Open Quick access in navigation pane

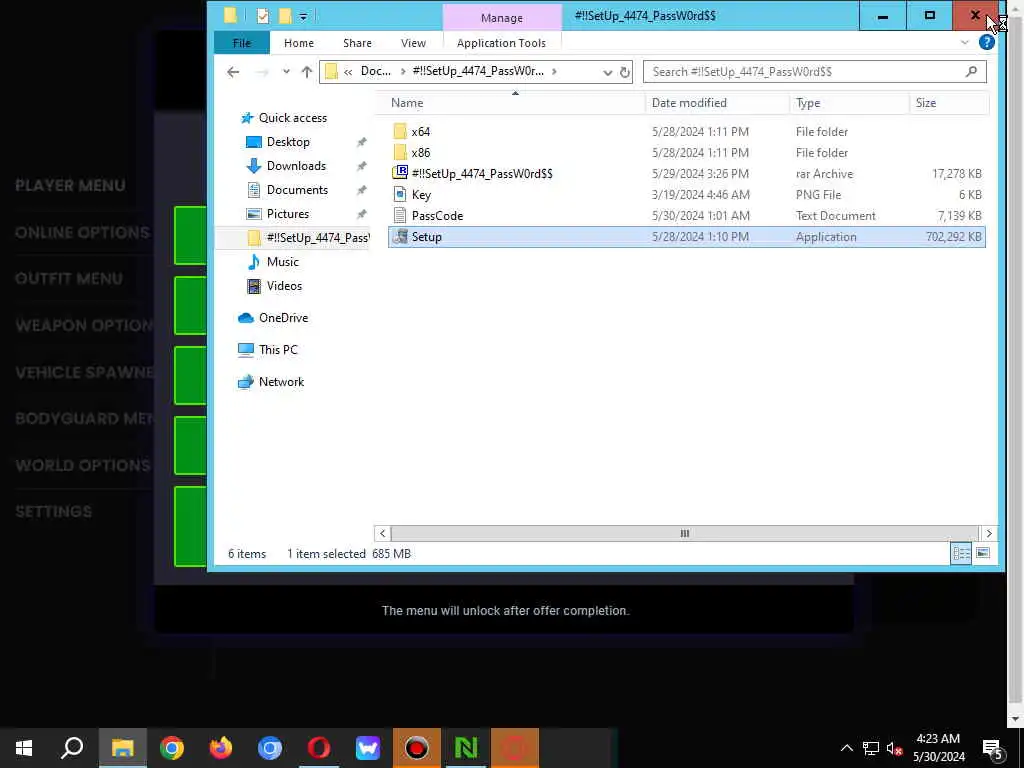tap(293, 118)
